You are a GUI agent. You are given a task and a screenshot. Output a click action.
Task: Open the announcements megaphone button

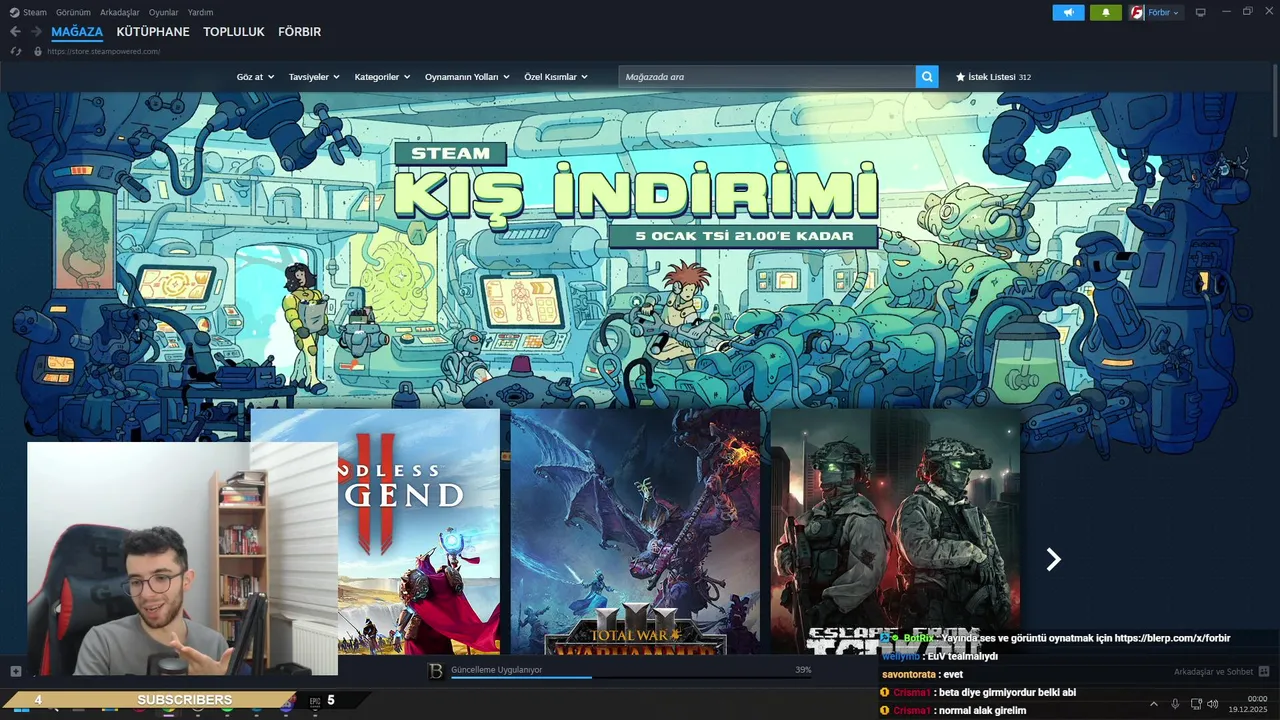pos(1068,13)
